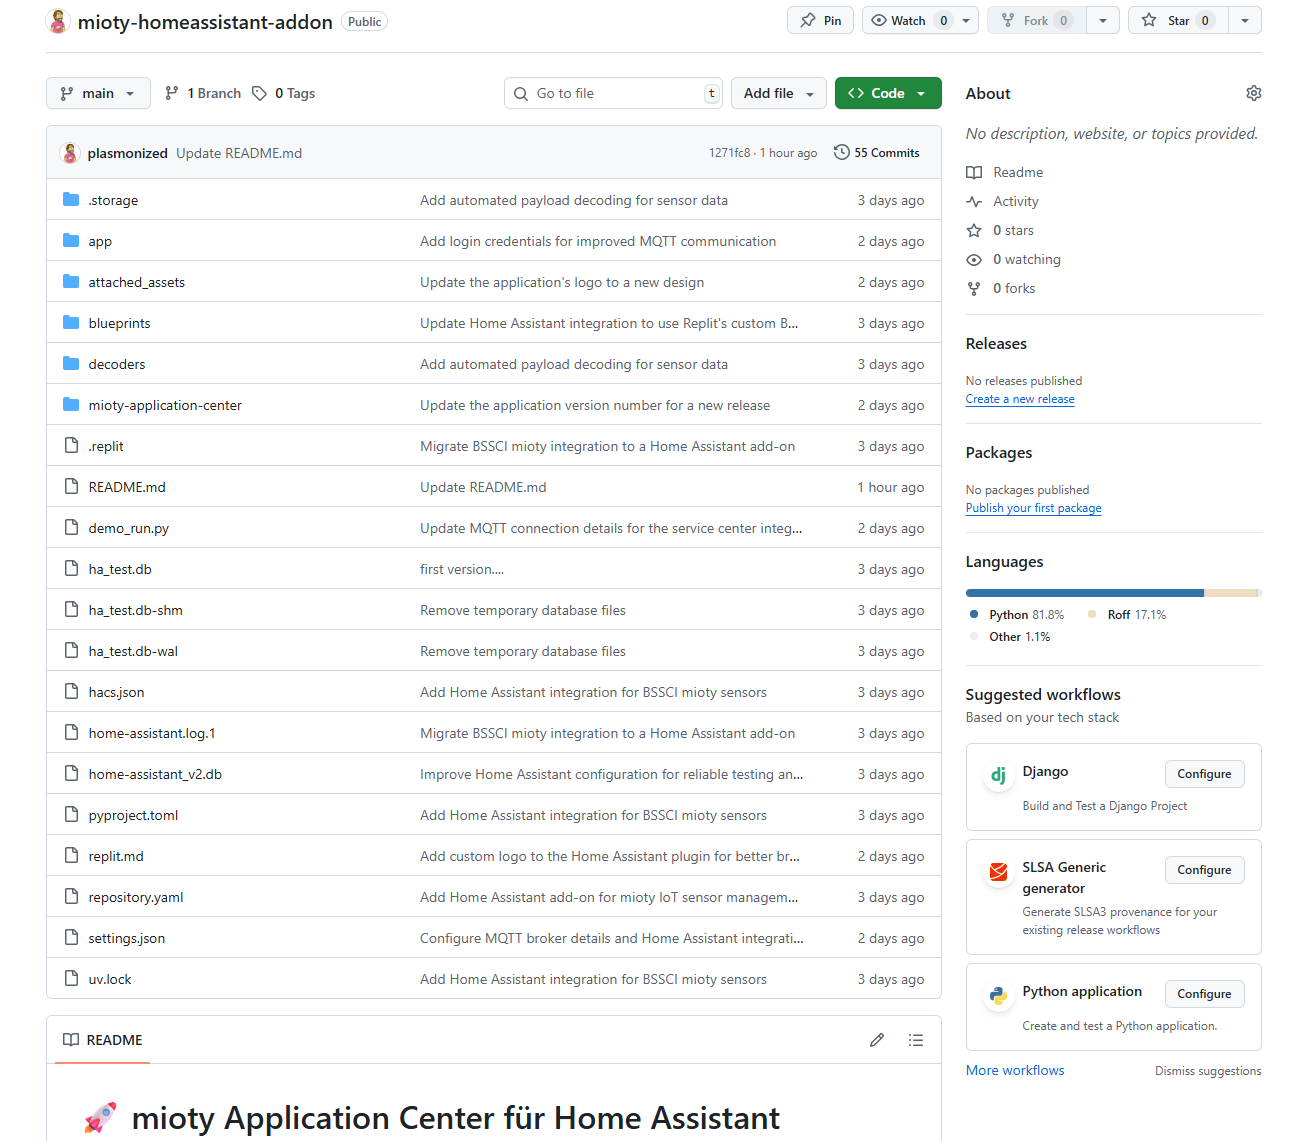The width and height of the screenshot is (1312, 1141).
Task: Open the main branch selector dropdown
Action: 98,93
